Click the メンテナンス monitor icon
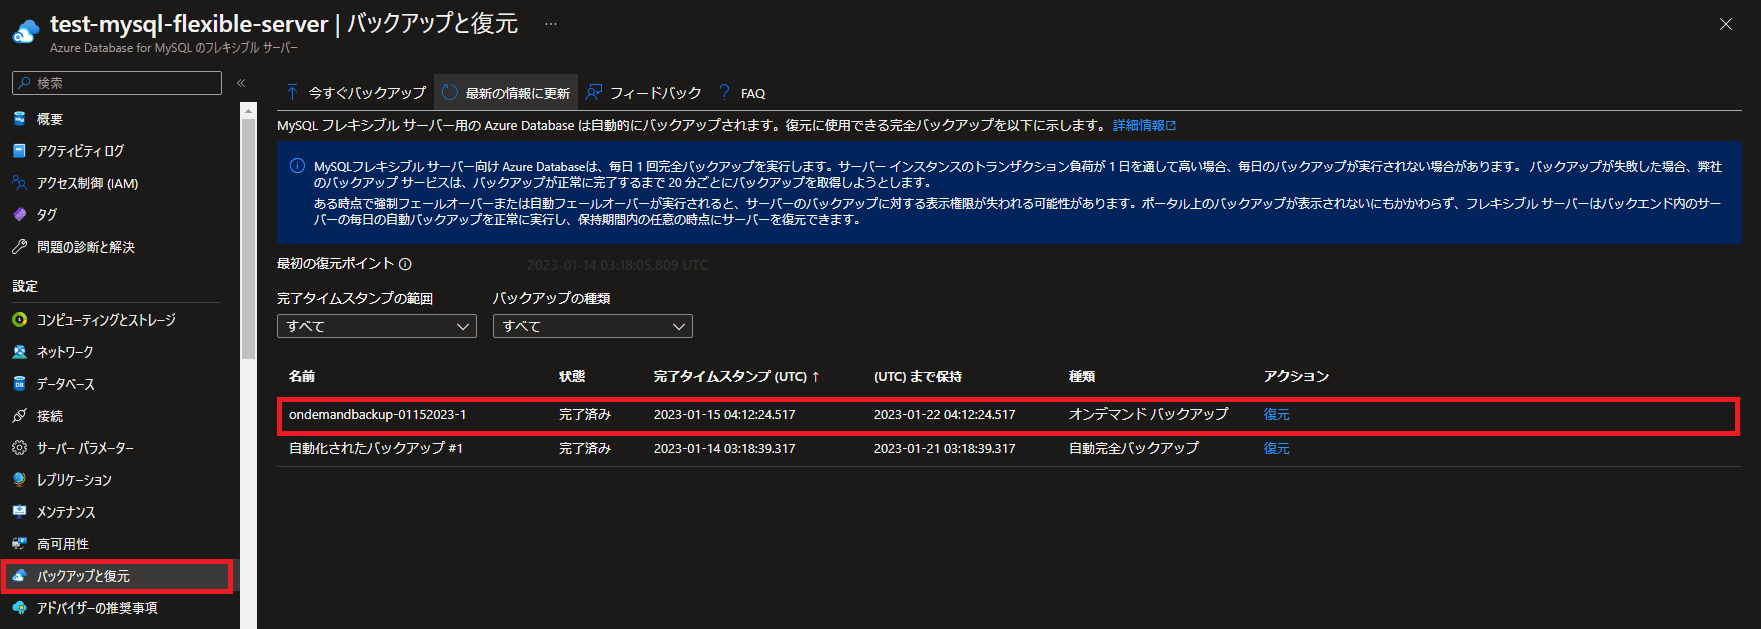 19,512
